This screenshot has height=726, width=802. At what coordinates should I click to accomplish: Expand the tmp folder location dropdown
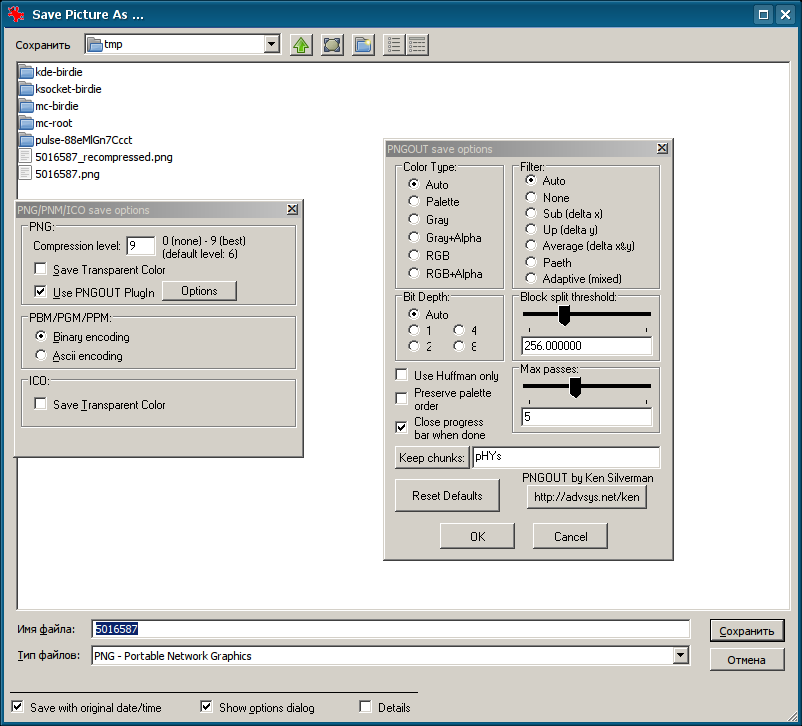pos(271,45)
